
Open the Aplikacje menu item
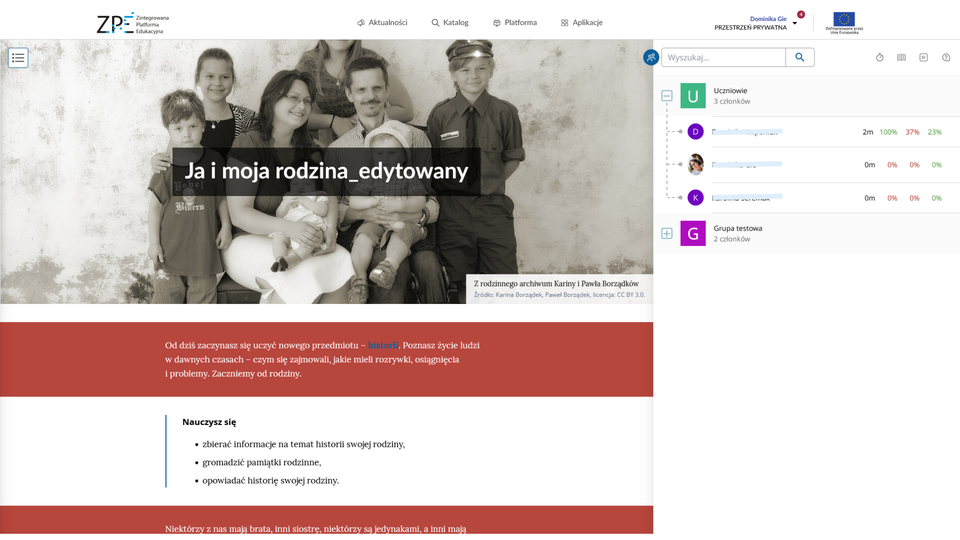(582, 22)
